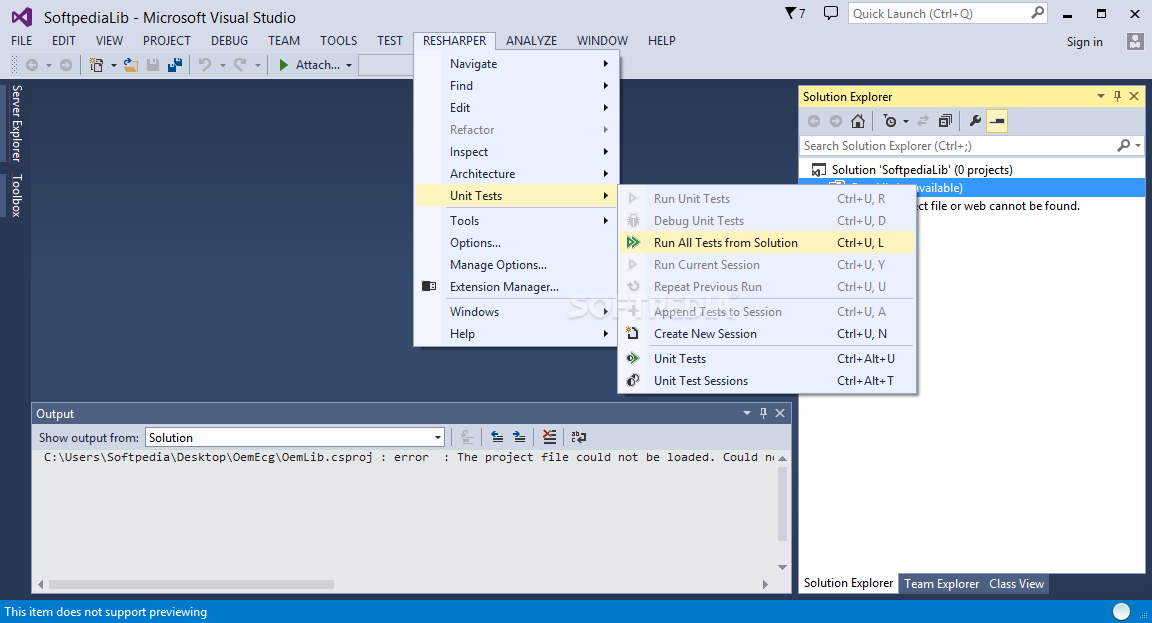Screen dimensions: 1152x623
Task: Click Output vertical scrollbar down arrow
Action: tap(782, 567)
